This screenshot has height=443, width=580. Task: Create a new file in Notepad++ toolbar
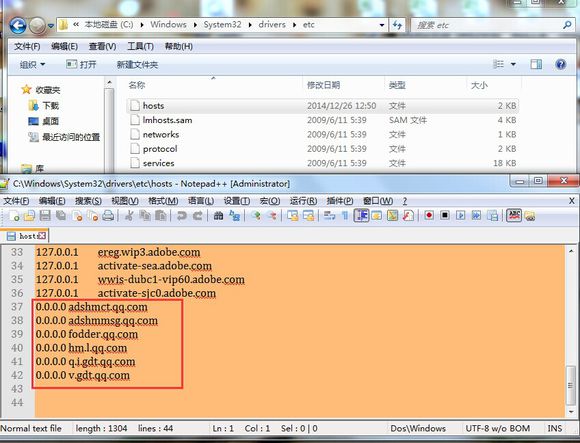click(x=14, y=215)
